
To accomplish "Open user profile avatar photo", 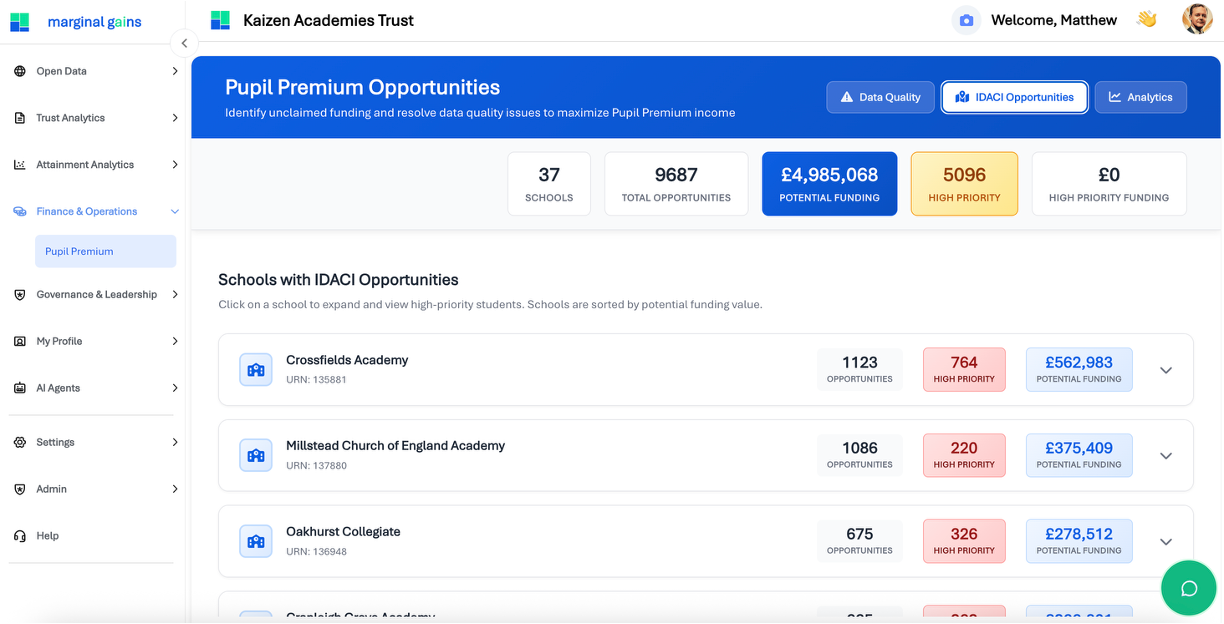I will 1197,20.
